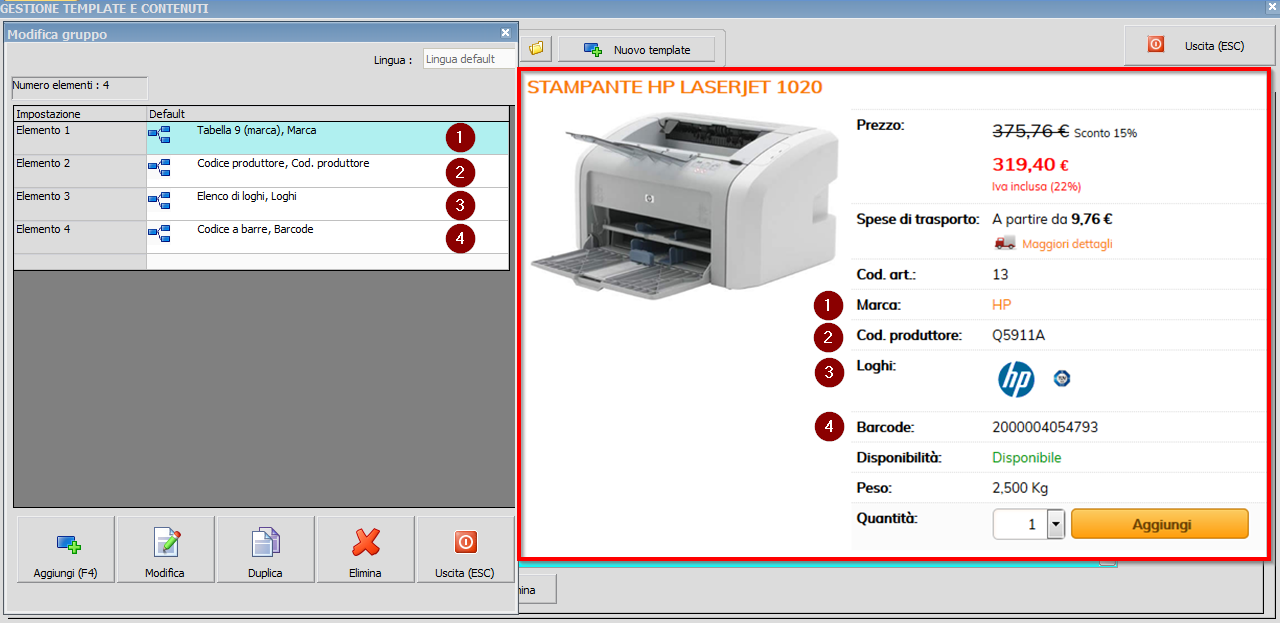Click the Lingua default field
The height and width of the screenshot is (623, 1280).
click(469, 59)
